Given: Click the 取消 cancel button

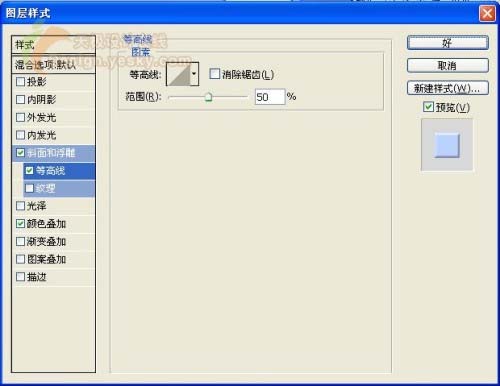Looking at the screenshot, I should pyautogui.click(x=448, y=65).
